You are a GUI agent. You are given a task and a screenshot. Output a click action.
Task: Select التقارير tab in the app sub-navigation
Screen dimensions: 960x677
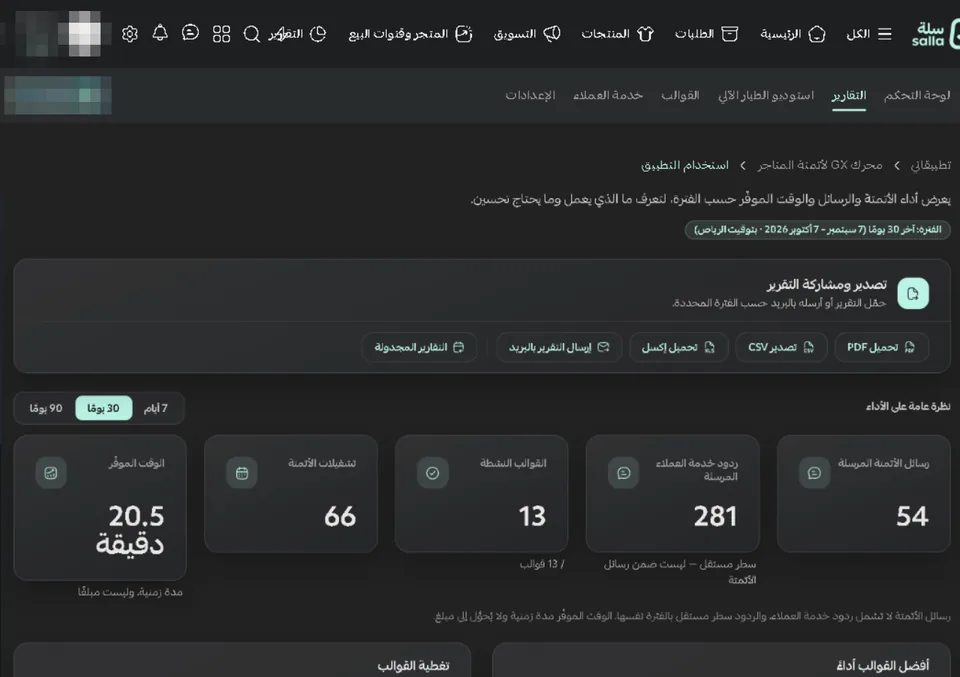849,95
